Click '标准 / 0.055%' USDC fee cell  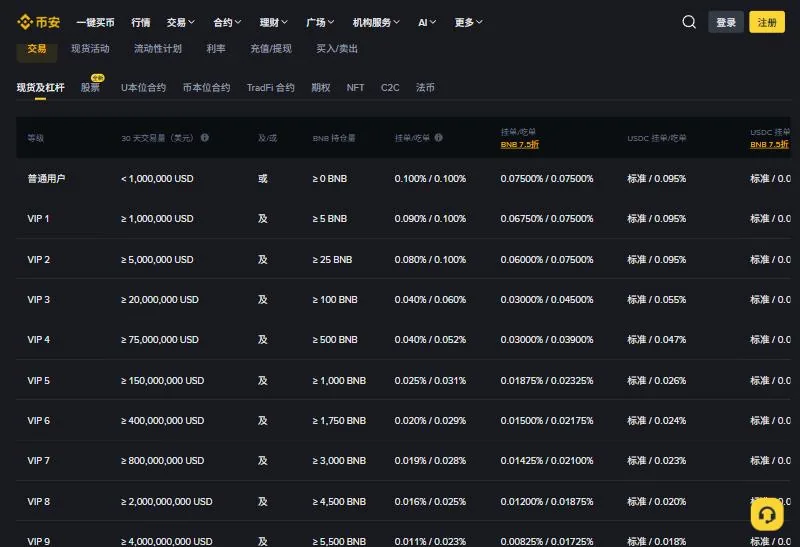(x=657, y=300)
